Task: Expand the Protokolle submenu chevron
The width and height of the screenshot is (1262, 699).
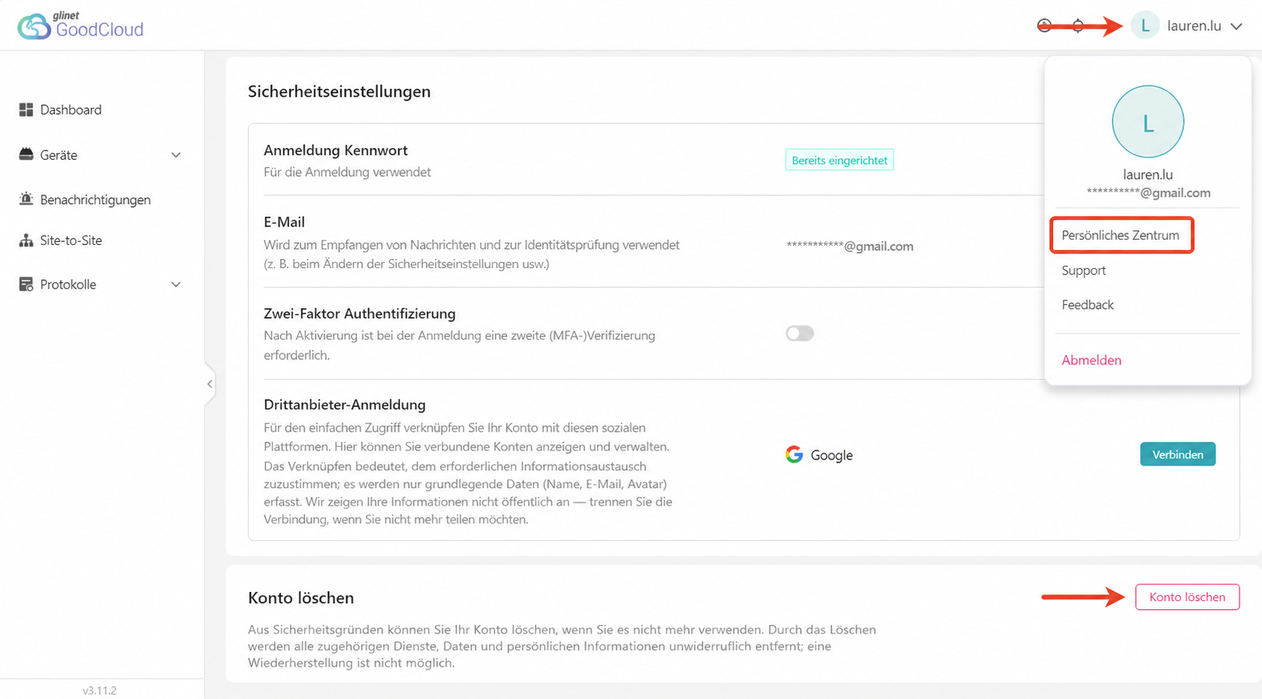Action: pos(176,285)
